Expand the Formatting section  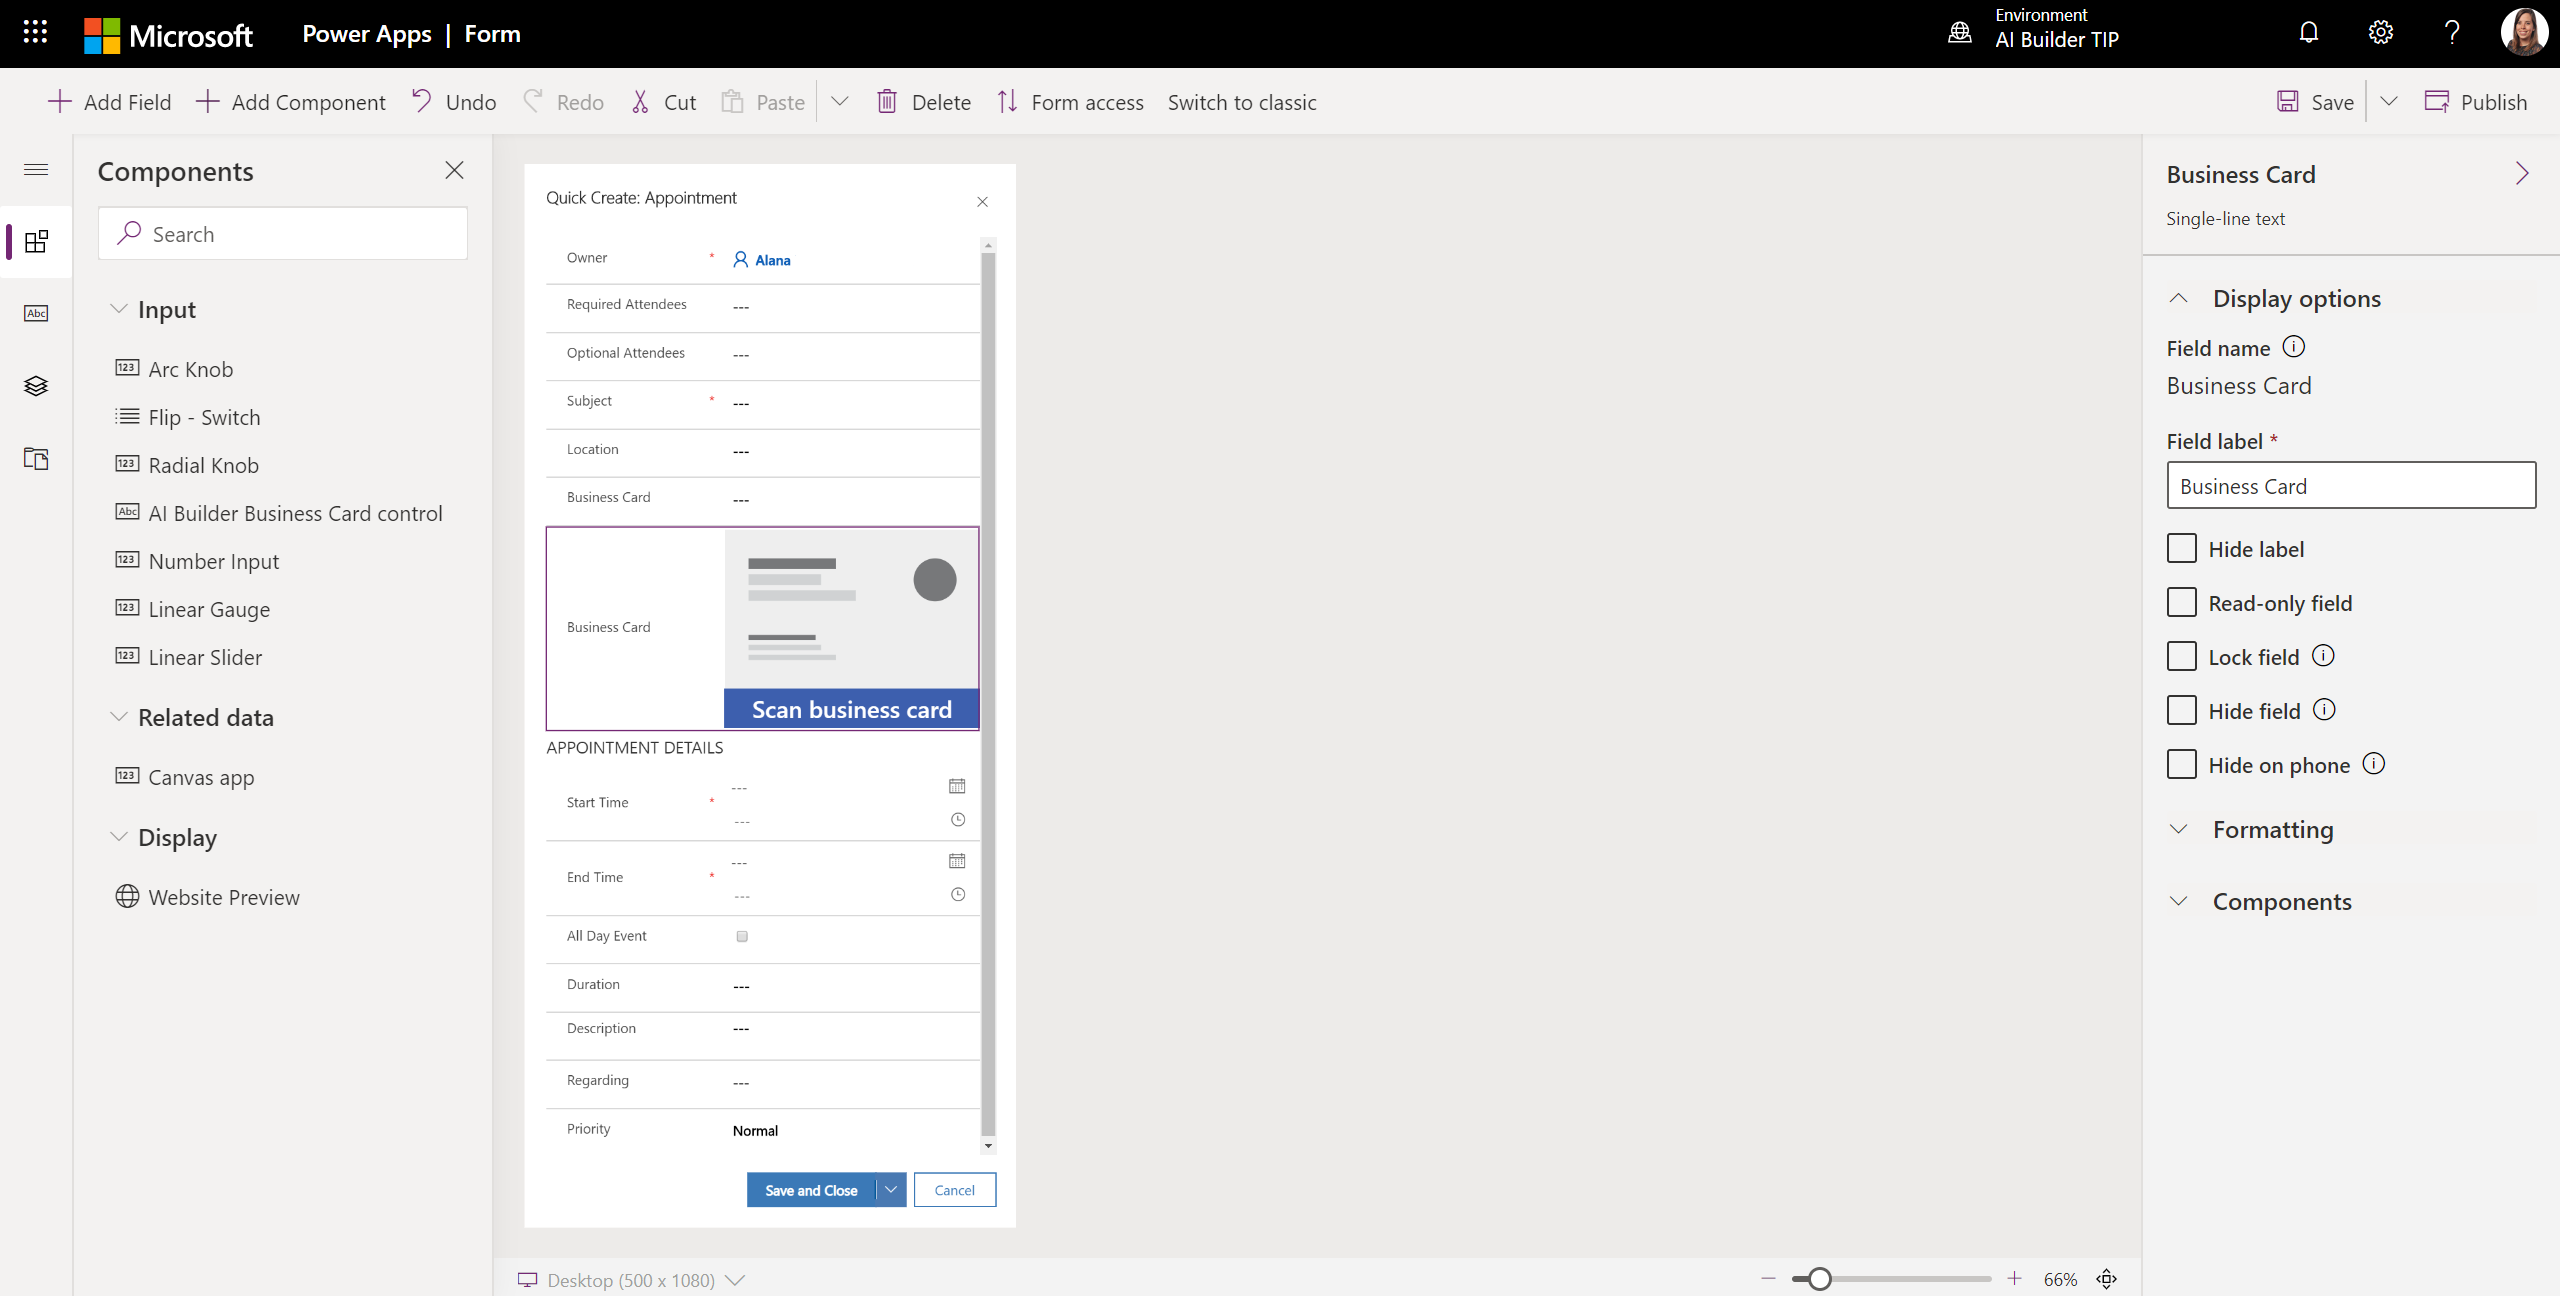pyautogui.click(x=2179, y=830)
